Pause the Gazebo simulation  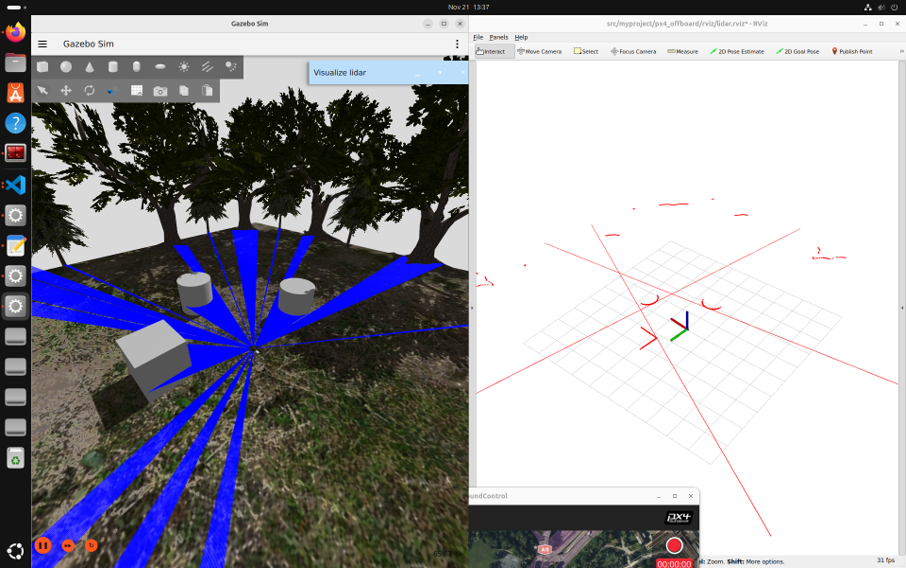click(43, 545)
